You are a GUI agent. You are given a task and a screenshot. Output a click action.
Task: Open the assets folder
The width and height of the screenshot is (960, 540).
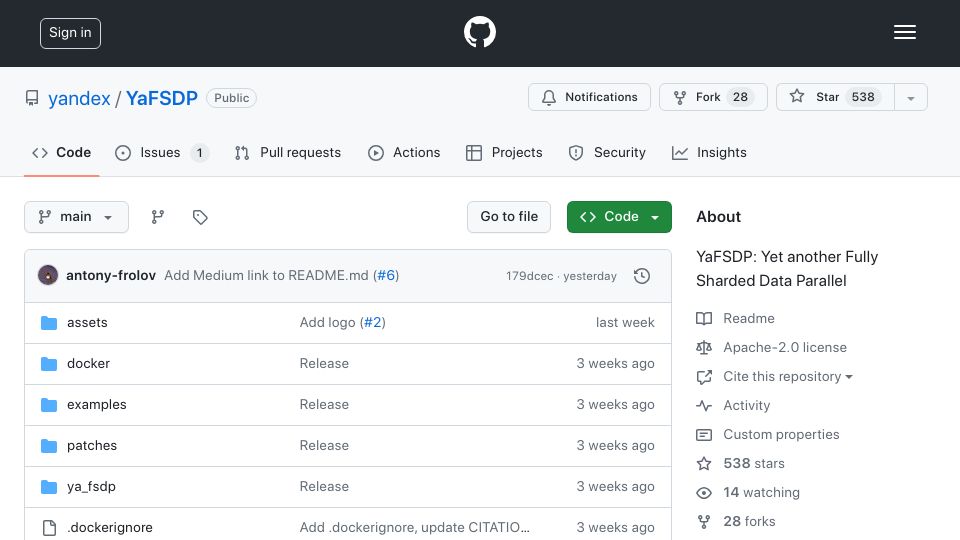coord(87,323)
